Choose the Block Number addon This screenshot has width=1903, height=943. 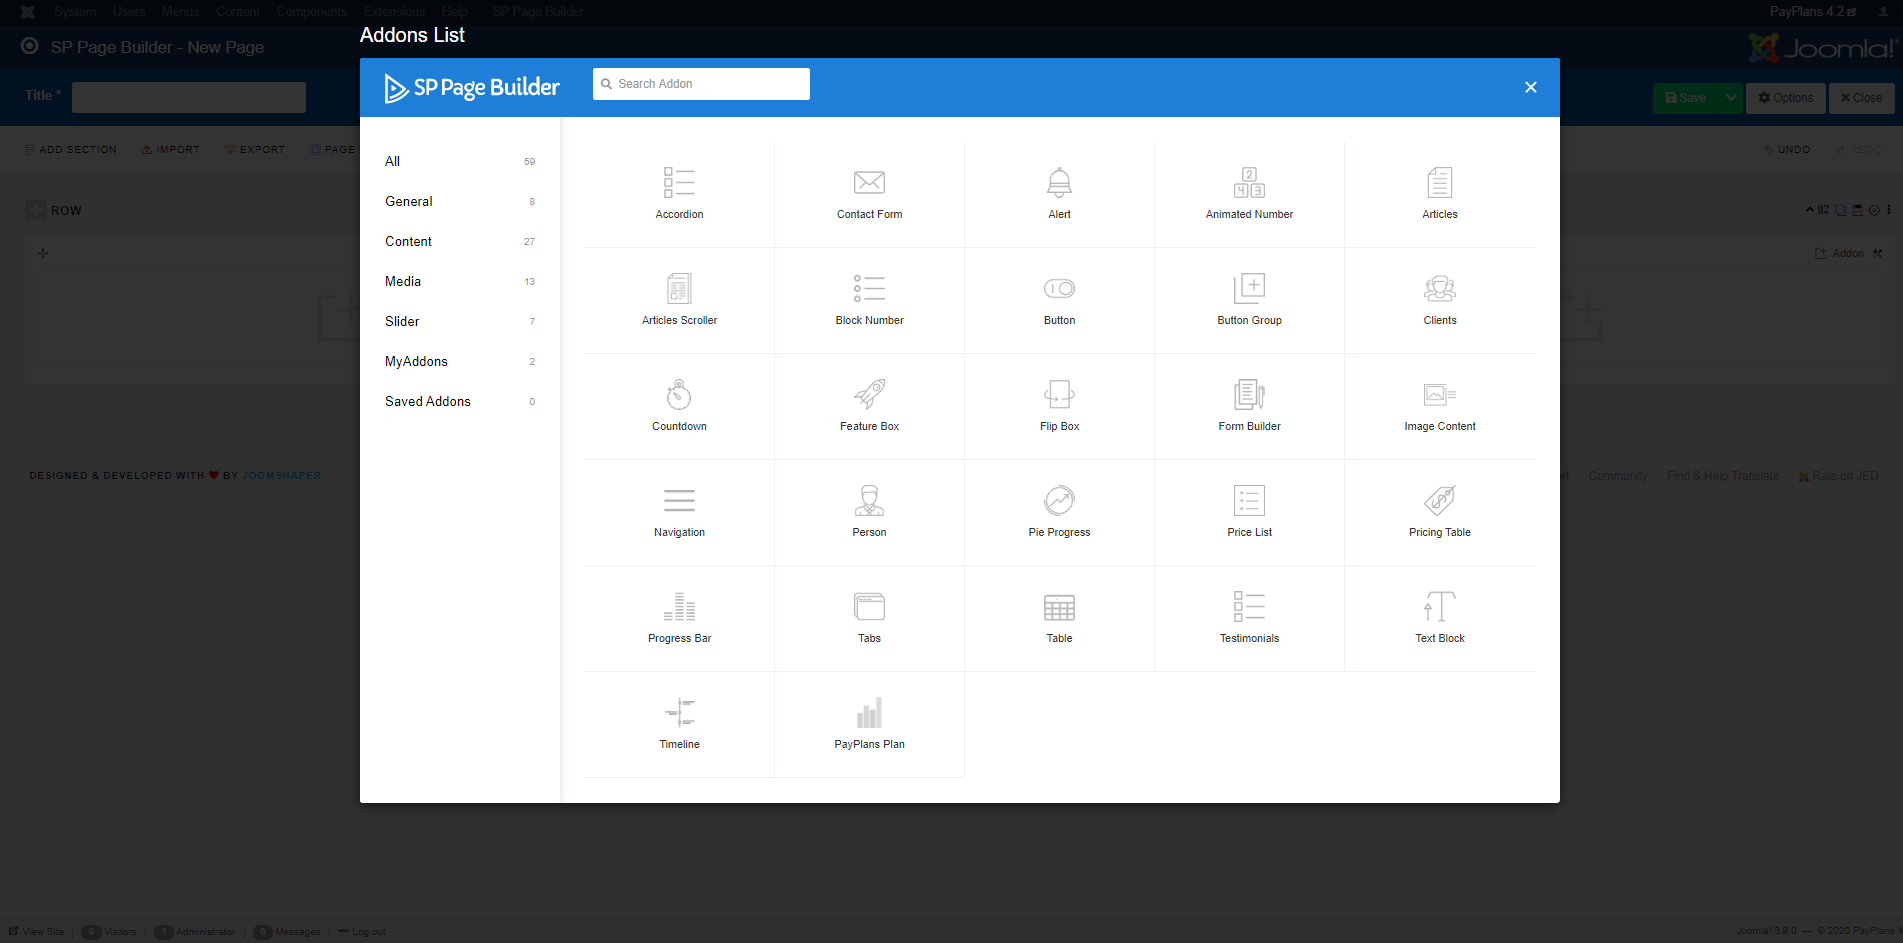pos(869,301)
